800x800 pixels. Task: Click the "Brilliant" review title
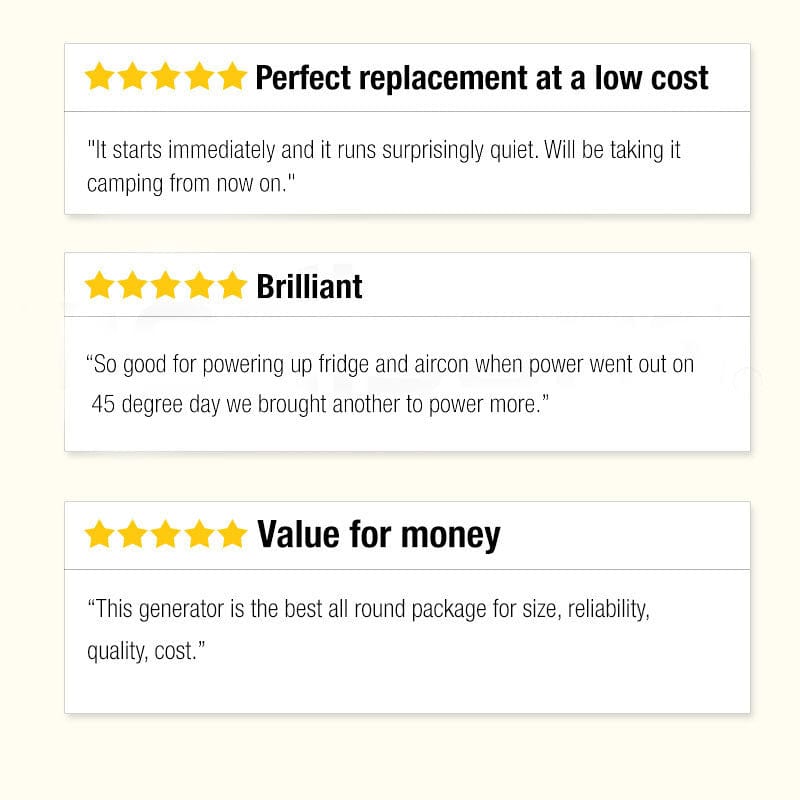click(x=309, y=287)
